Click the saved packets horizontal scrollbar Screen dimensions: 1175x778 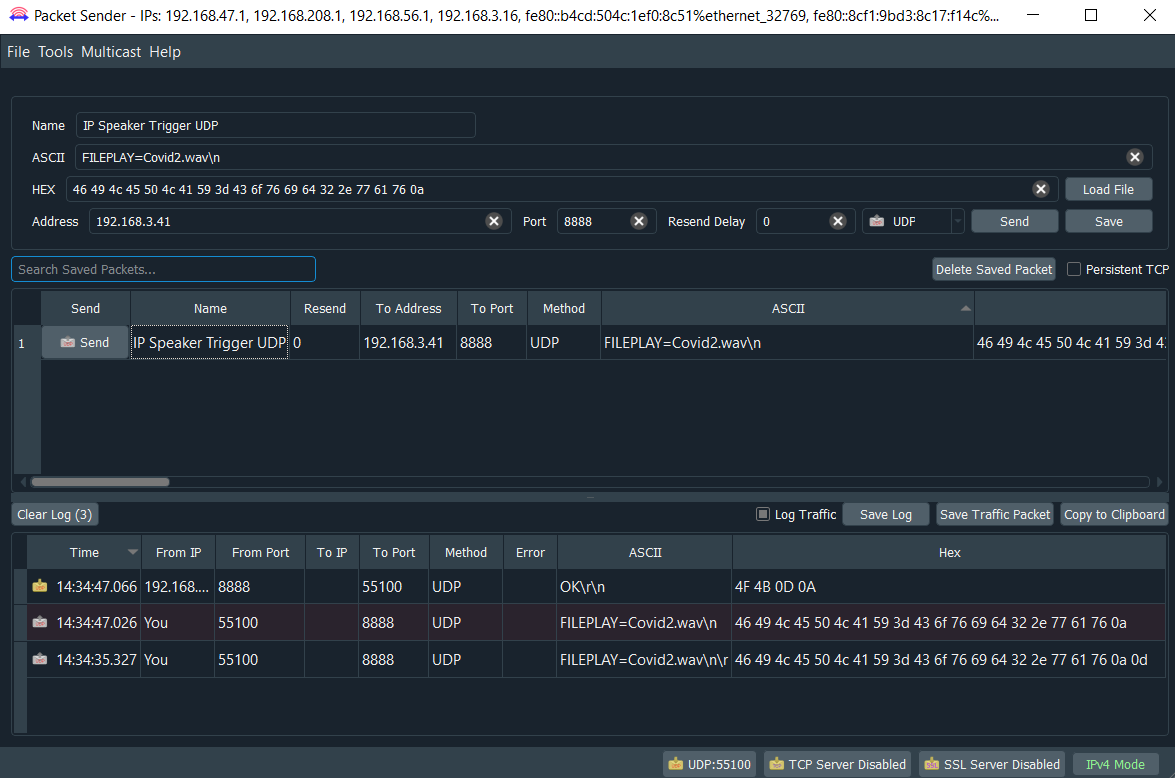coord(100,482)
